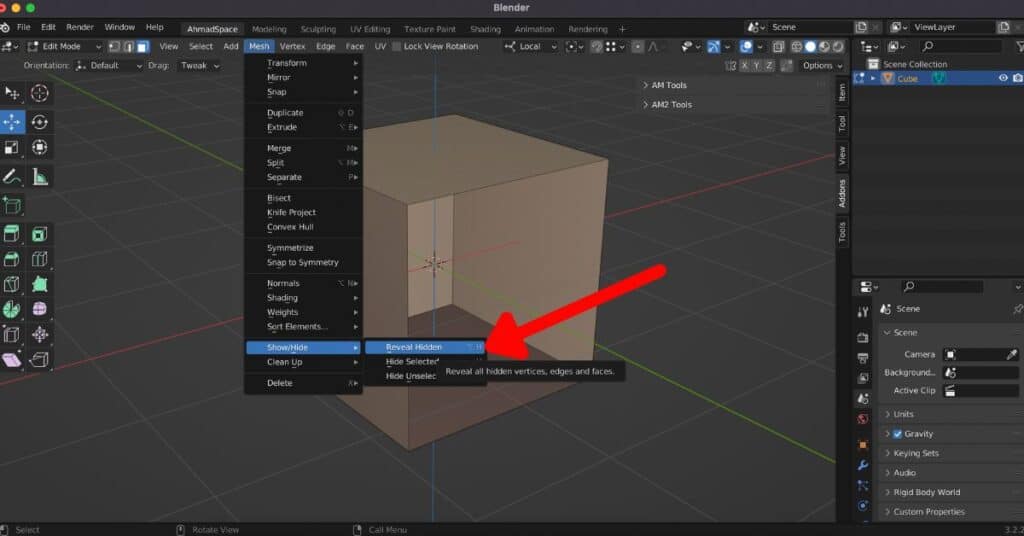The width and height of the screenshot is (1024, 536).
Task: Open the Addons sidebar tab
Action: 842,193
